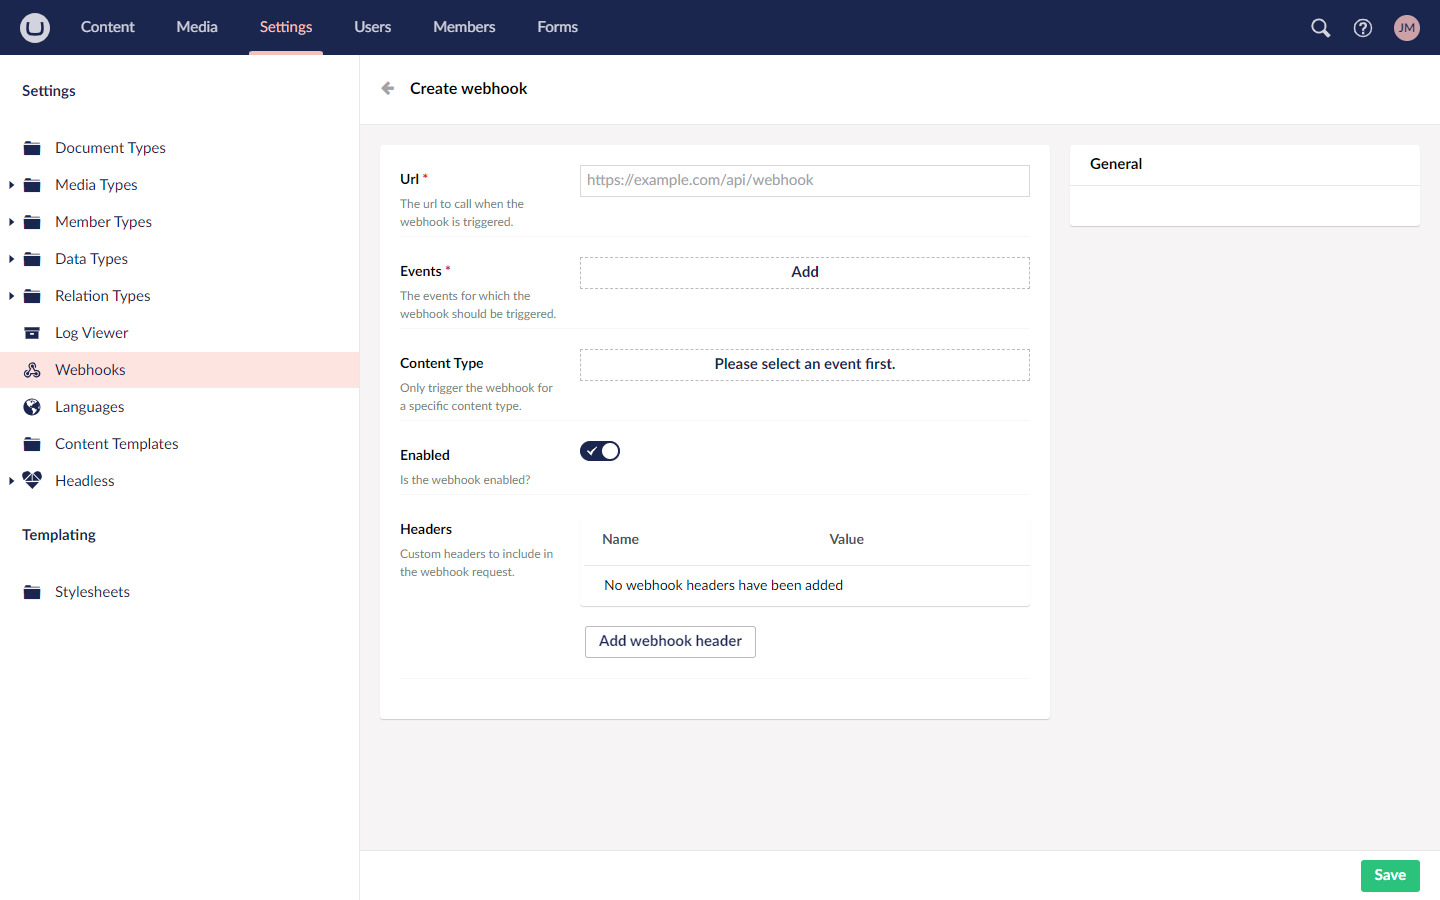This screenshot has width=1440, height=900.
Task: Click the Umbraco logo in the top bar
Action: (34, 27)
